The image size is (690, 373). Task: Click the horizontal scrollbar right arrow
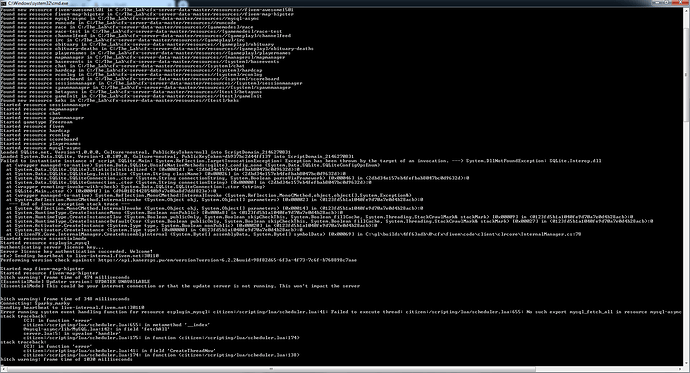[680, 369]
